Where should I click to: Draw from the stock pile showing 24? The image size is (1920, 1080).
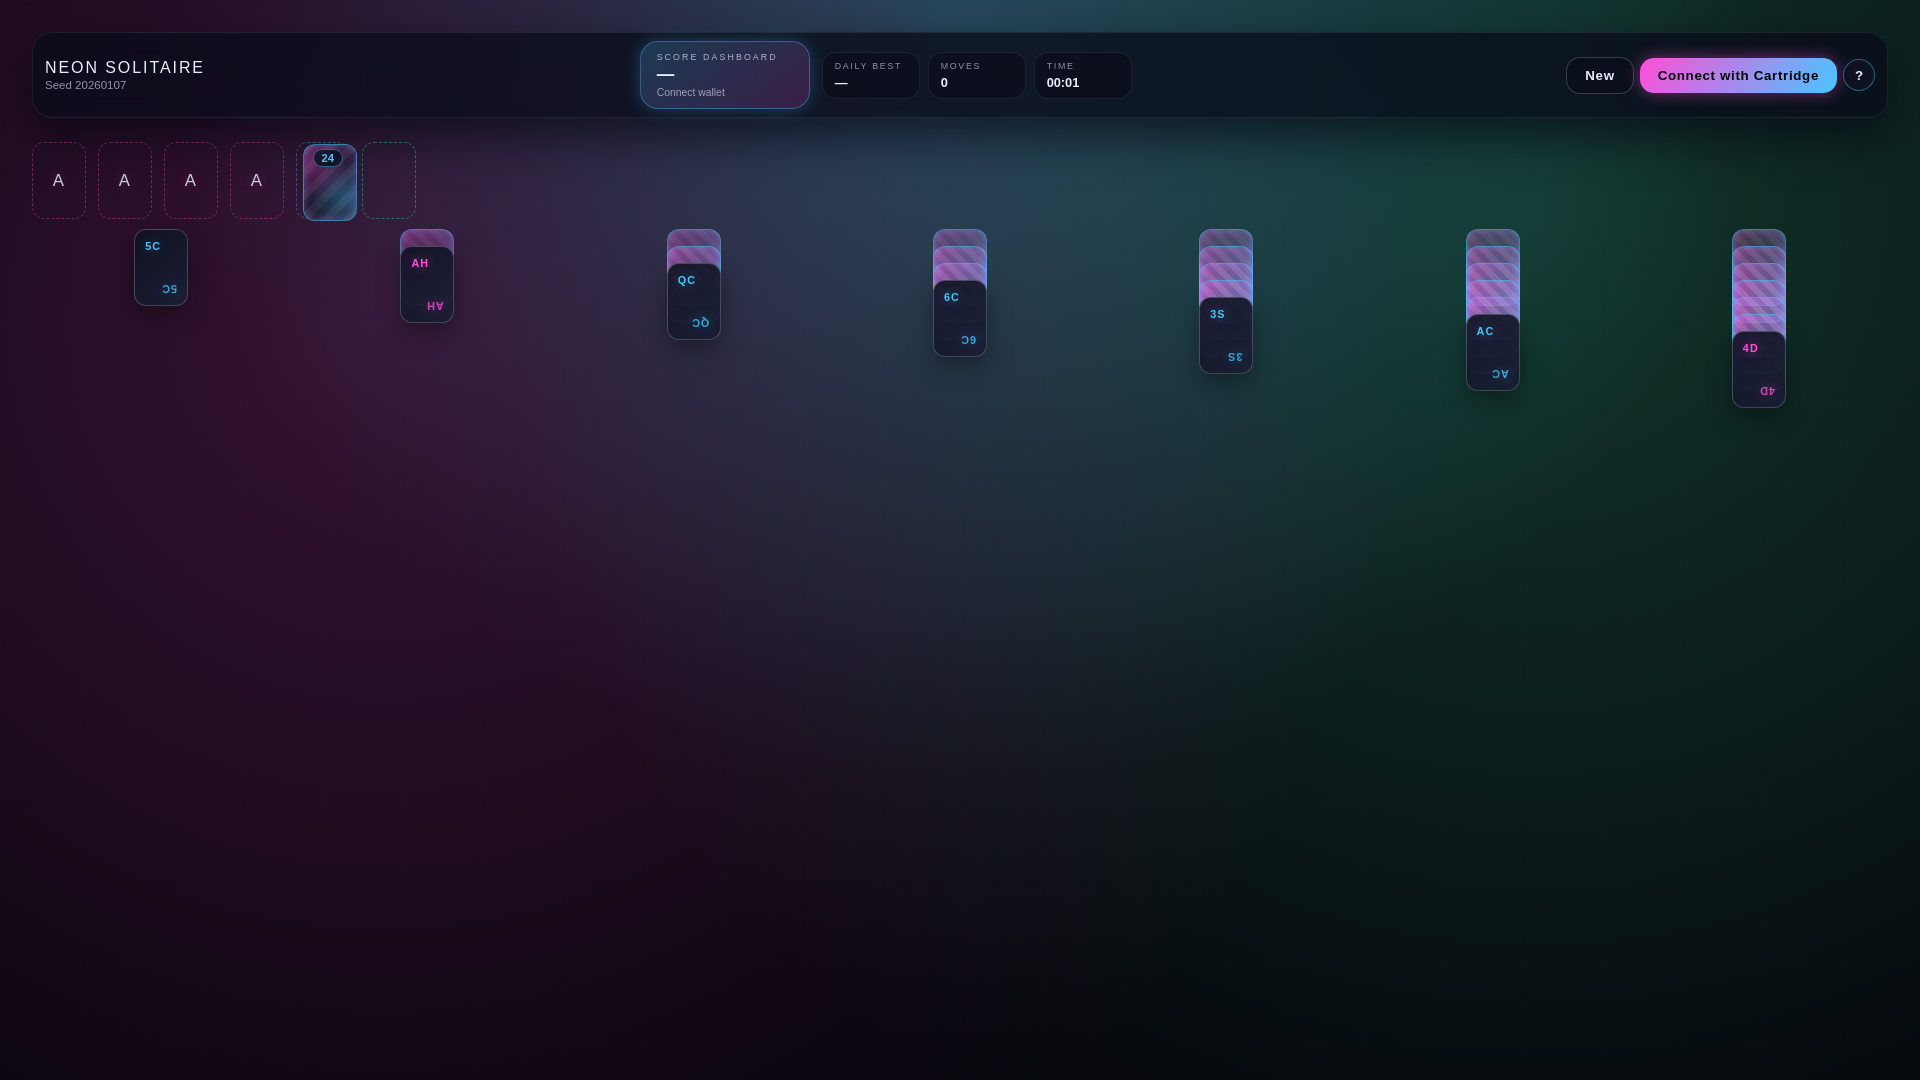(x=330, y=182)
